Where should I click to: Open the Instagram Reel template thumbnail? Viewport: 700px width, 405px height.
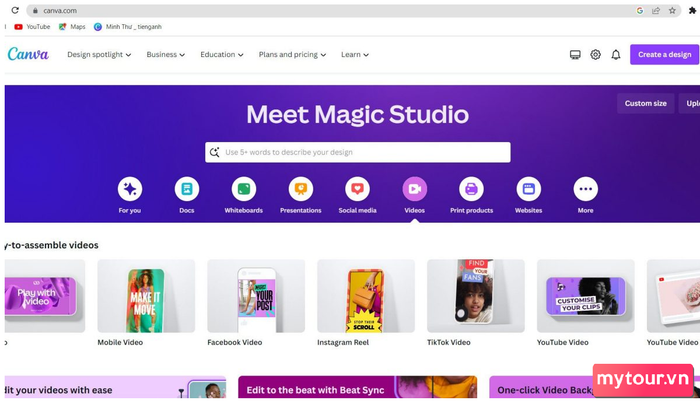click(366, 296)
